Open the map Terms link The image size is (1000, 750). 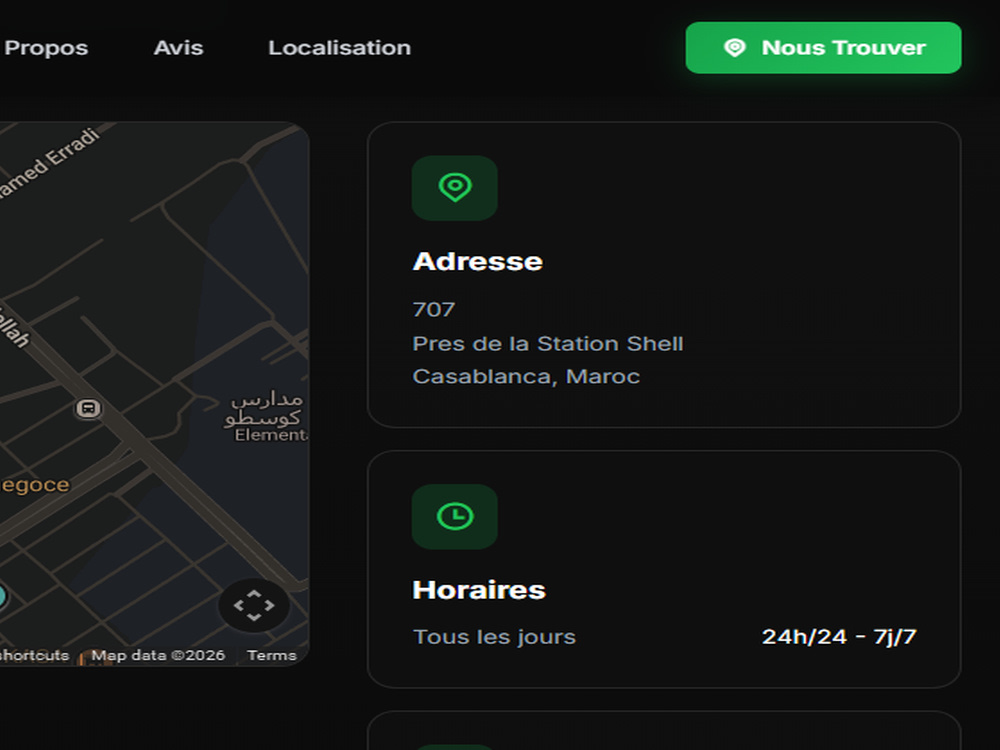272,655
